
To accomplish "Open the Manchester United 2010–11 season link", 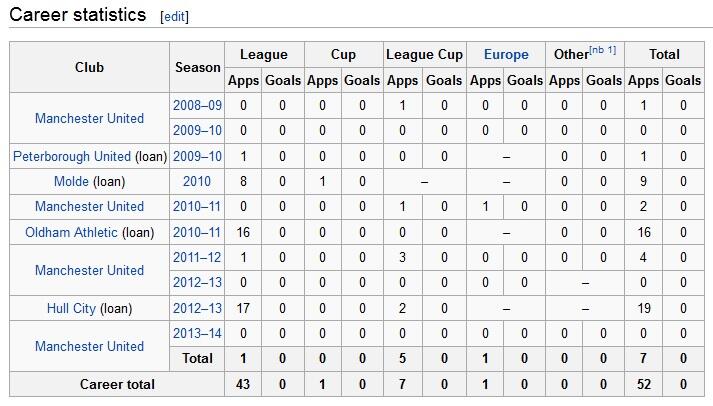I will click(197, 206).
